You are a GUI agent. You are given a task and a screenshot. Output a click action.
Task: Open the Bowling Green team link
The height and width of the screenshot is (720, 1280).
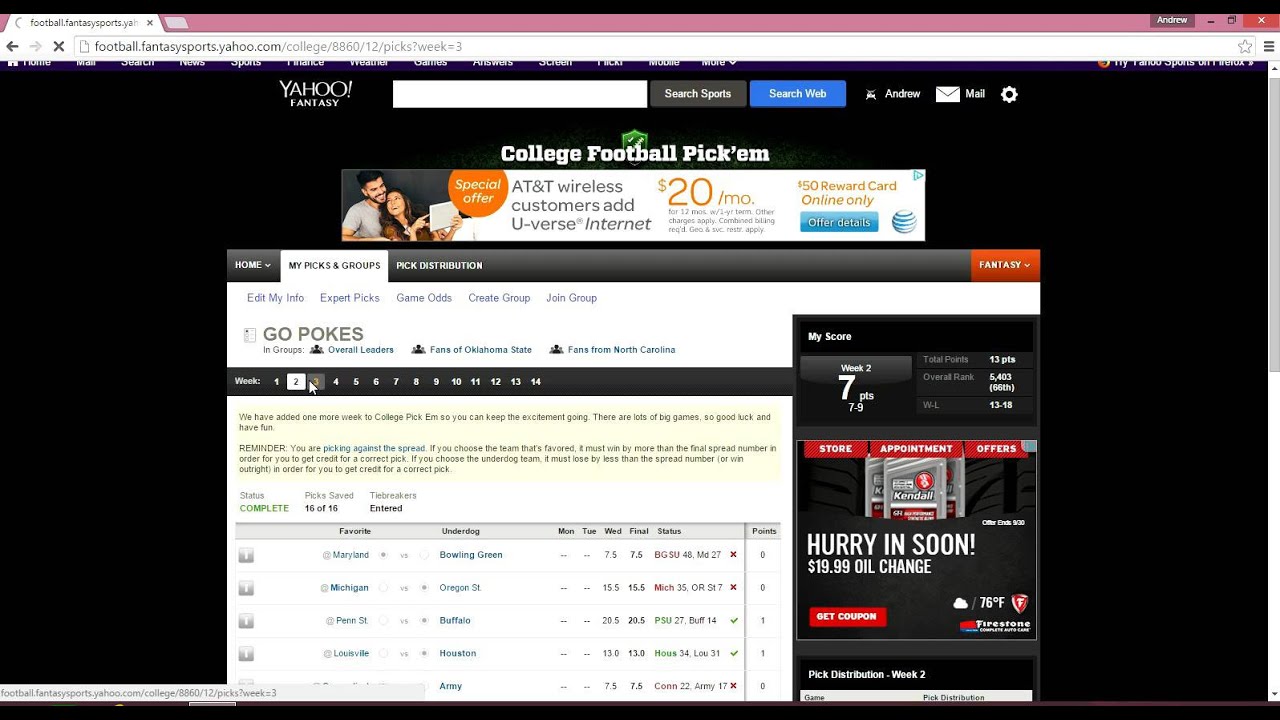pyautogui.click(x=471, y=555)
